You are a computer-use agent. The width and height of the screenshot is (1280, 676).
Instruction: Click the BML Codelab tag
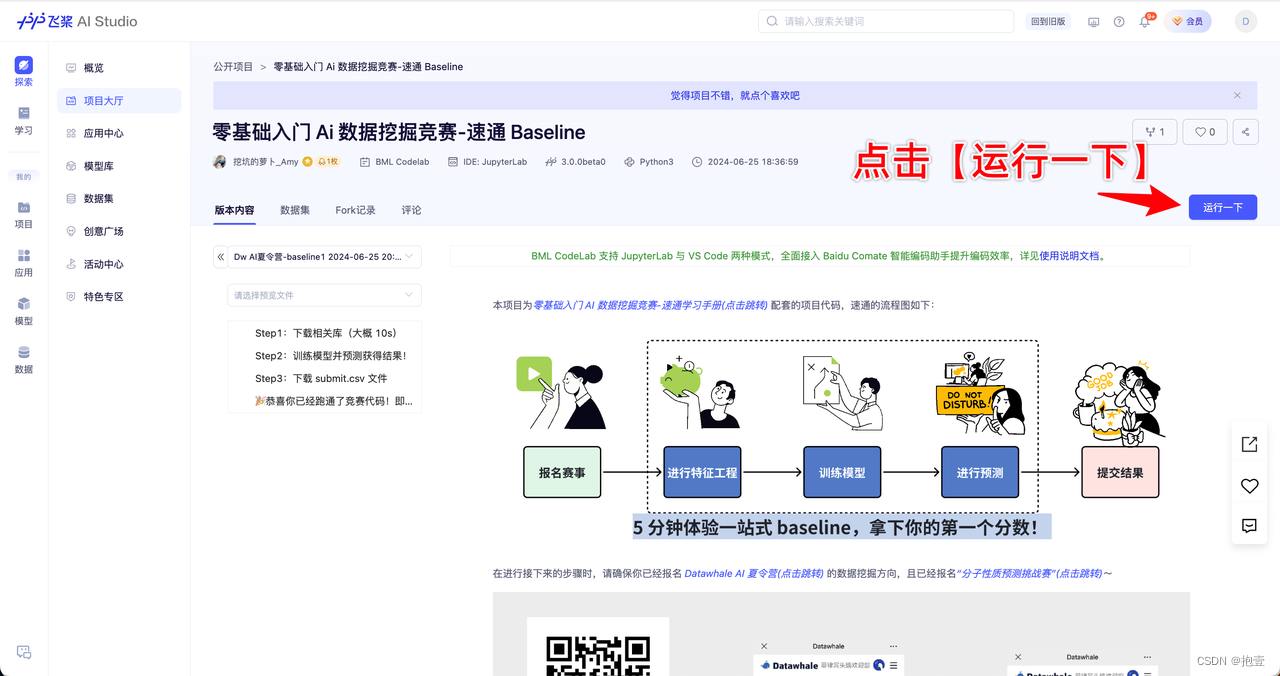click(395, 161)
